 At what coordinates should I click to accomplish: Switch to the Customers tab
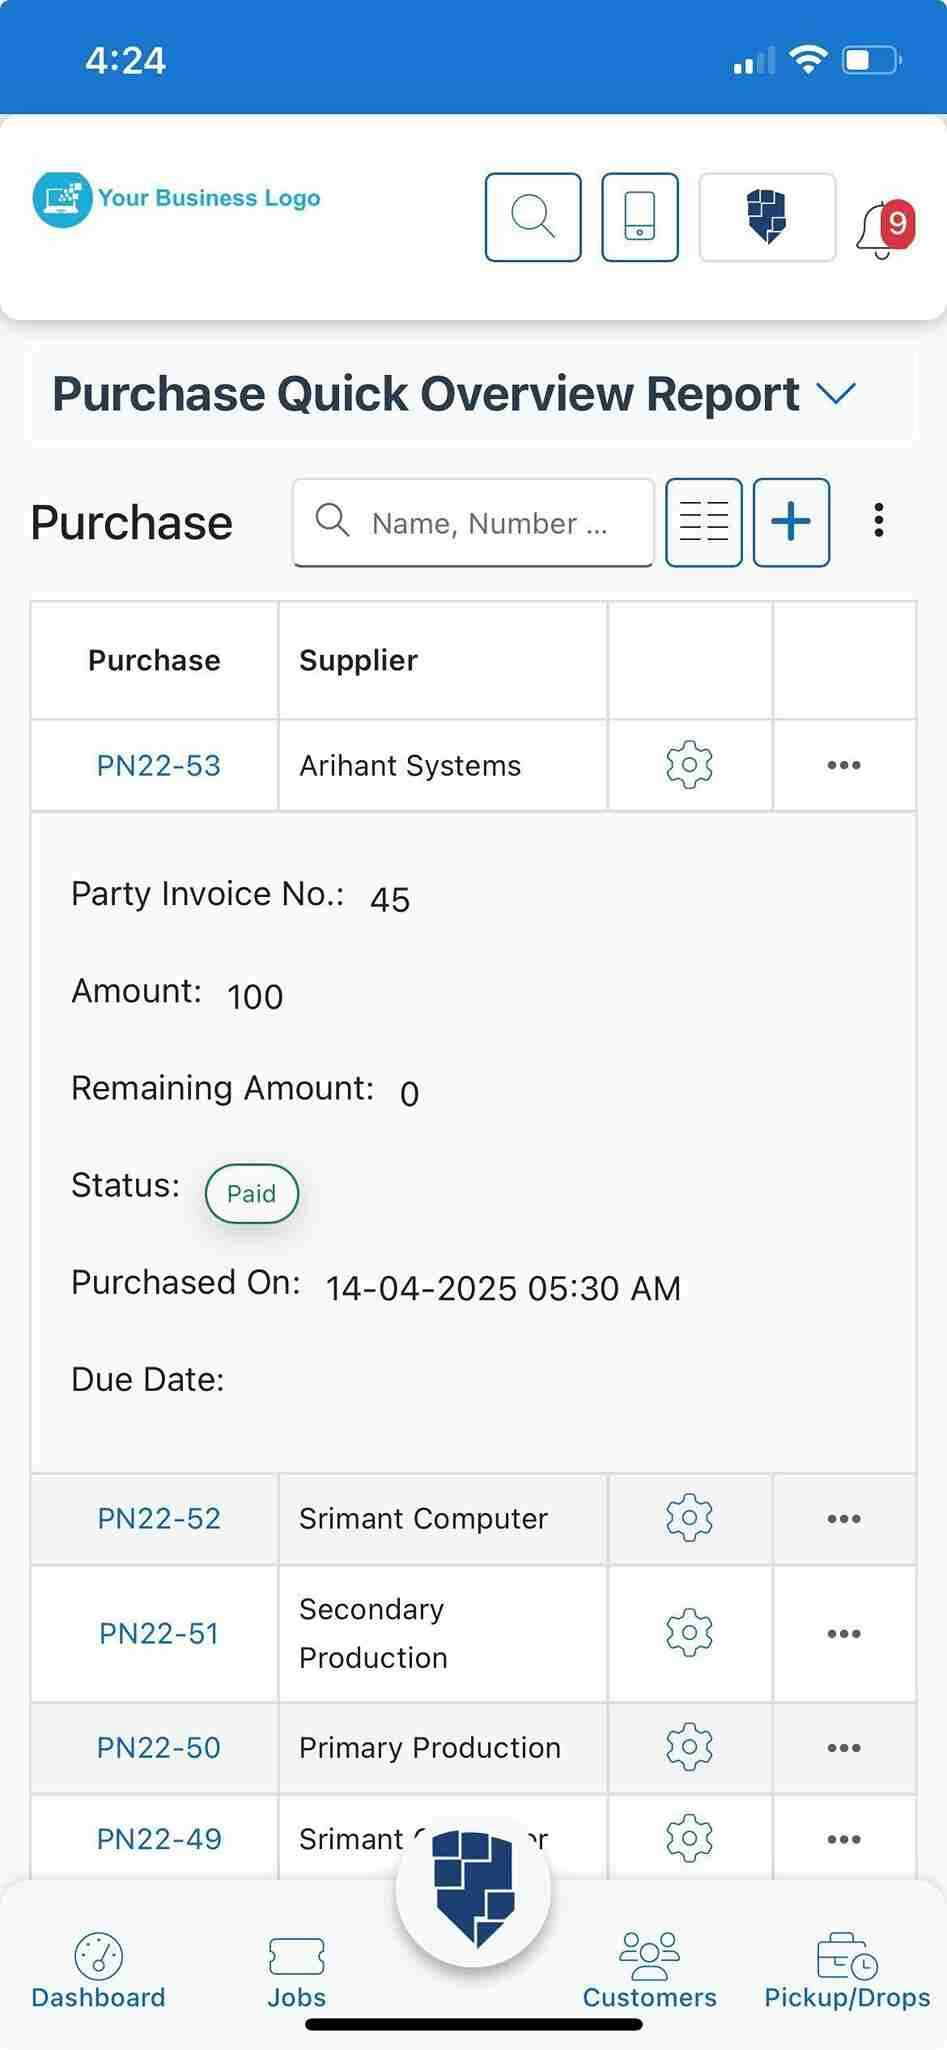(650, 1972)
